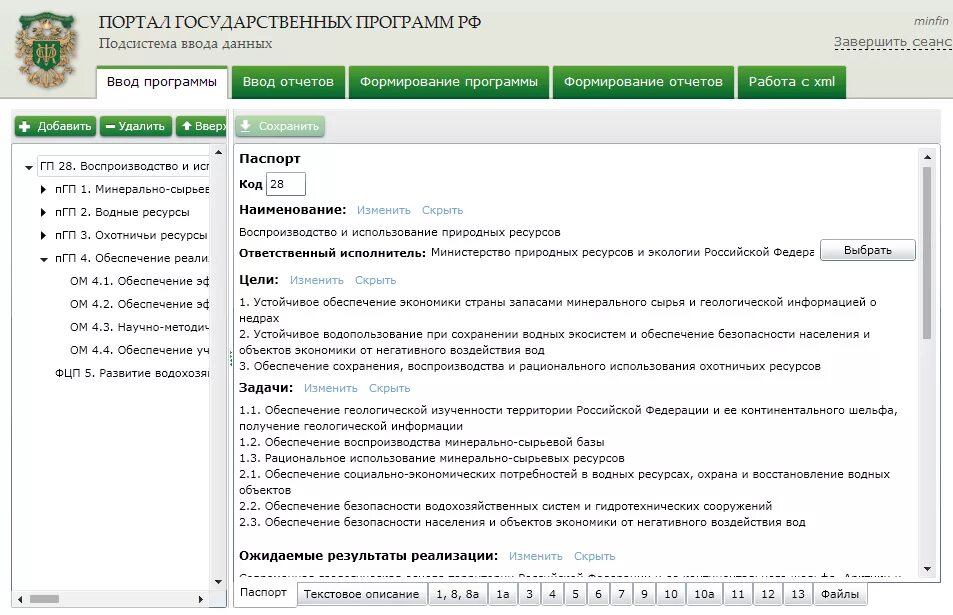Select пГП 3. Охотничьи ресурсы item
This screenshot has height=615, width=953.
tap(131, 235)
